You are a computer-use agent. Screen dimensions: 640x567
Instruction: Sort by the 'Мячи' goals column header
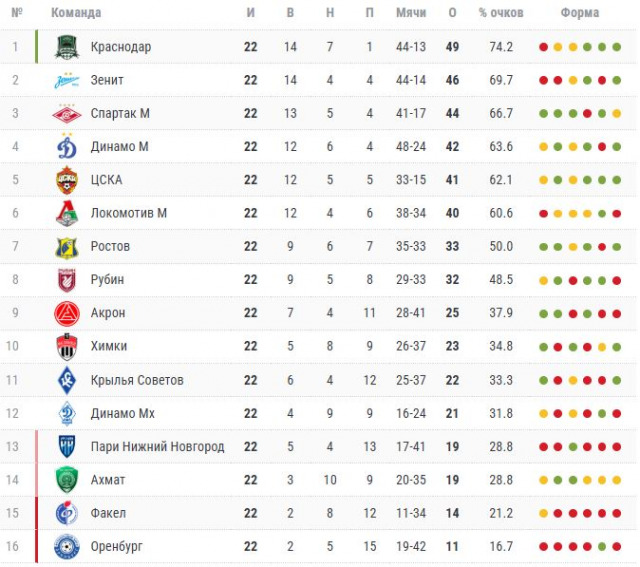[x=410, y=13]
